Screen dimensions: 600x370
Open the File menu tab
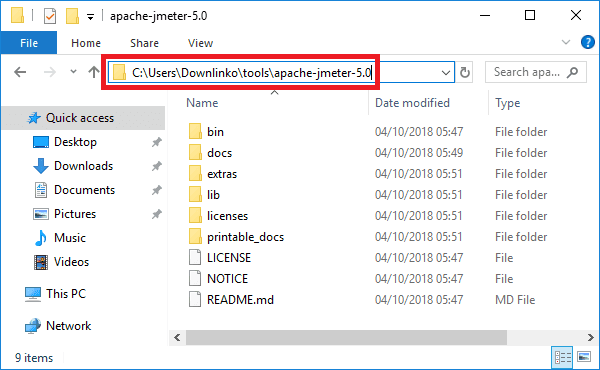pyautogui.click(x=29, y=43)
